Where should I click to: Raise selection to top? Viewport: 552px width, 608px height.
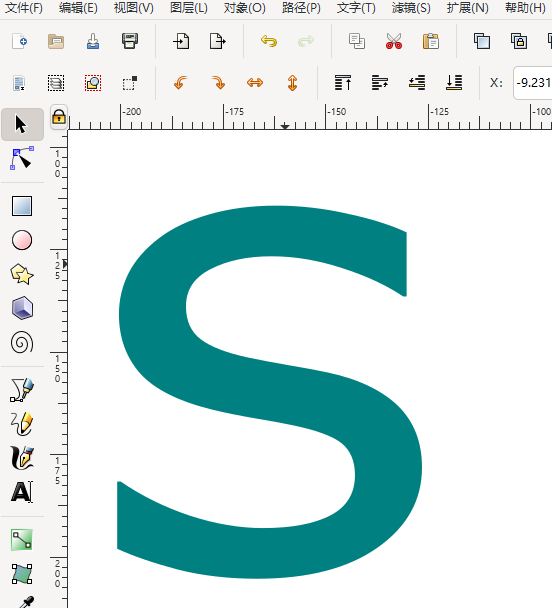click(x=343, y=83)
